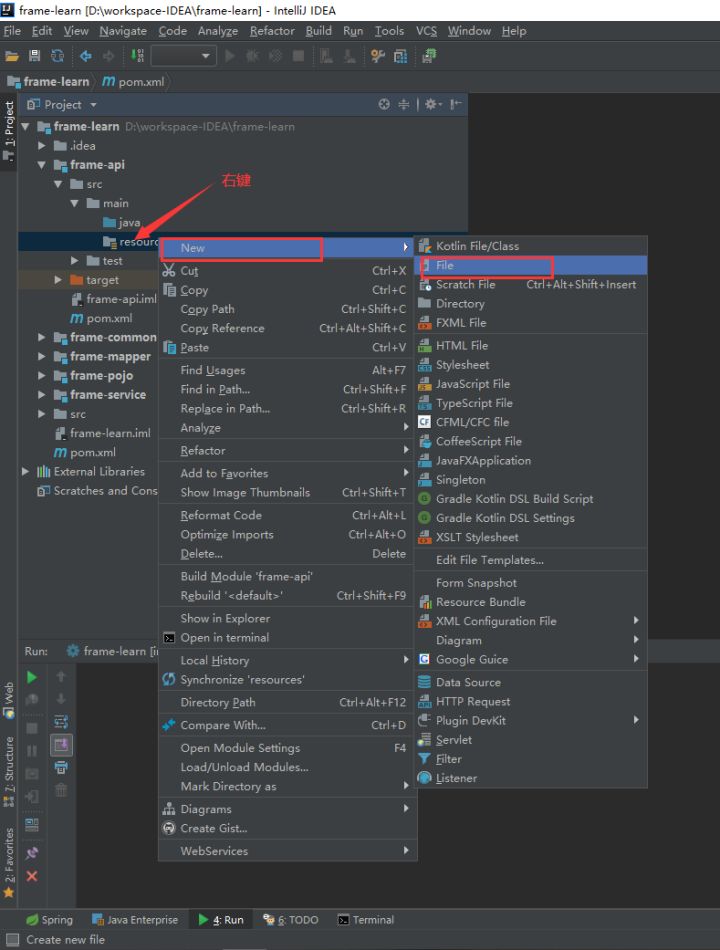Open the 6: TODO tool tab
The width and height of the screenshot is (720, 950).
[290, 920]
